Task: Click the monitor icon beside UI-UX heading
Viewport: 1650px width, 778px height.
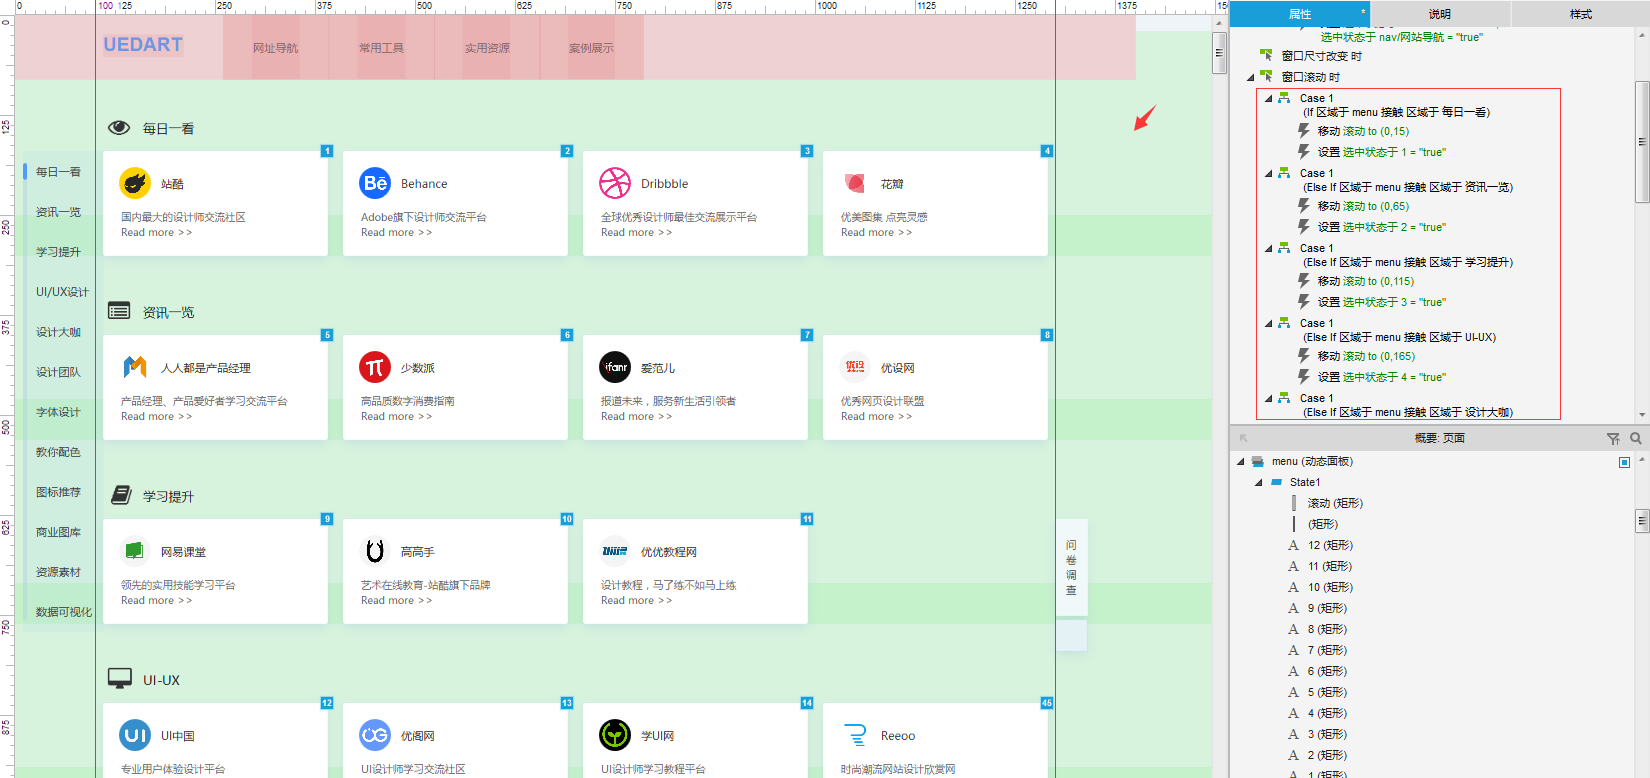Action: (120, 679)
